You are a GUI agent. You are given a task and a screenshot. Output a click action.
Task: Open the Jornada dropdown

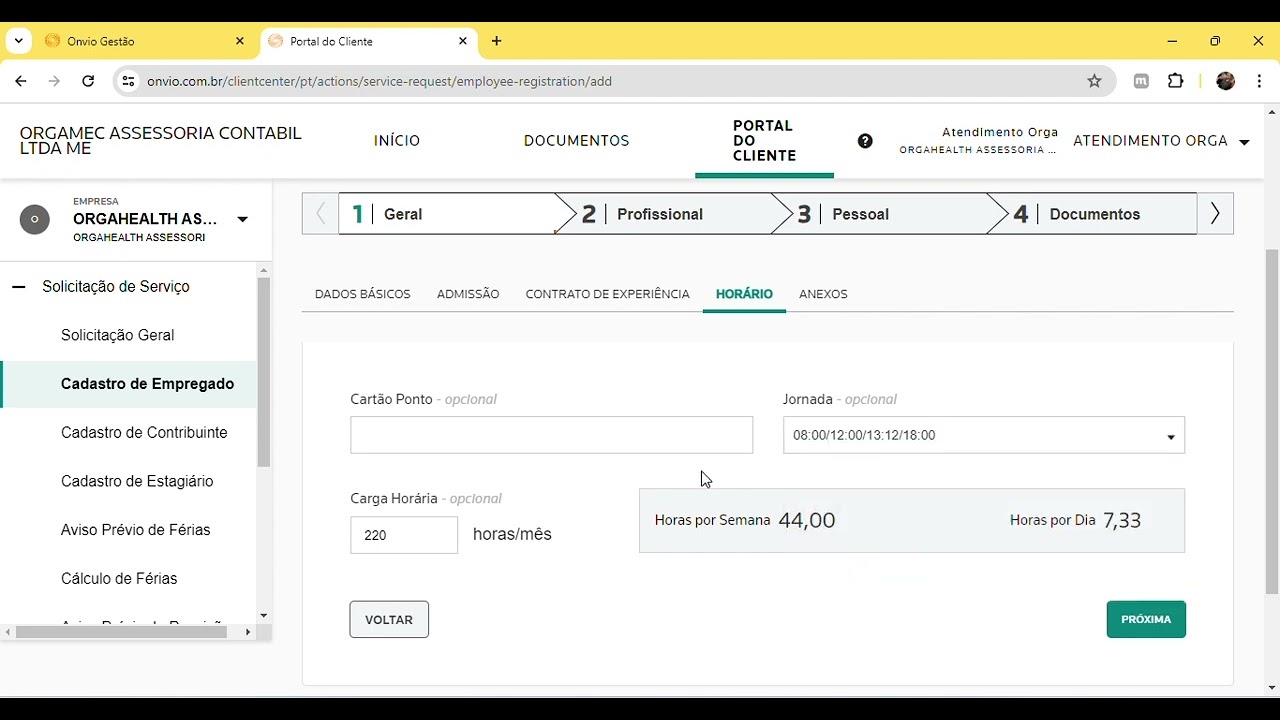[984, 435]
